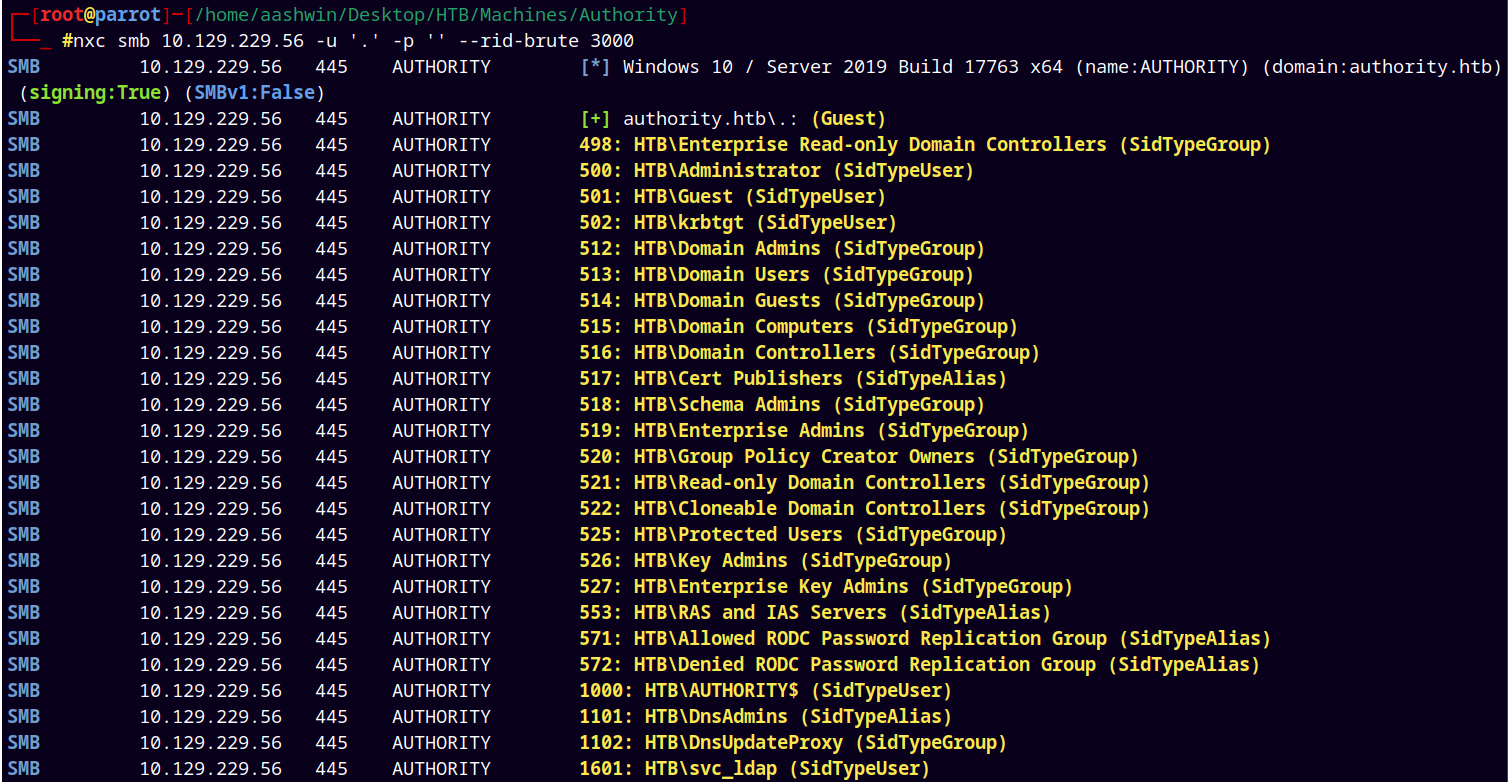Click the [+] success marker
The width and height of the screenshot is (1508, 782).
point(595,119)
